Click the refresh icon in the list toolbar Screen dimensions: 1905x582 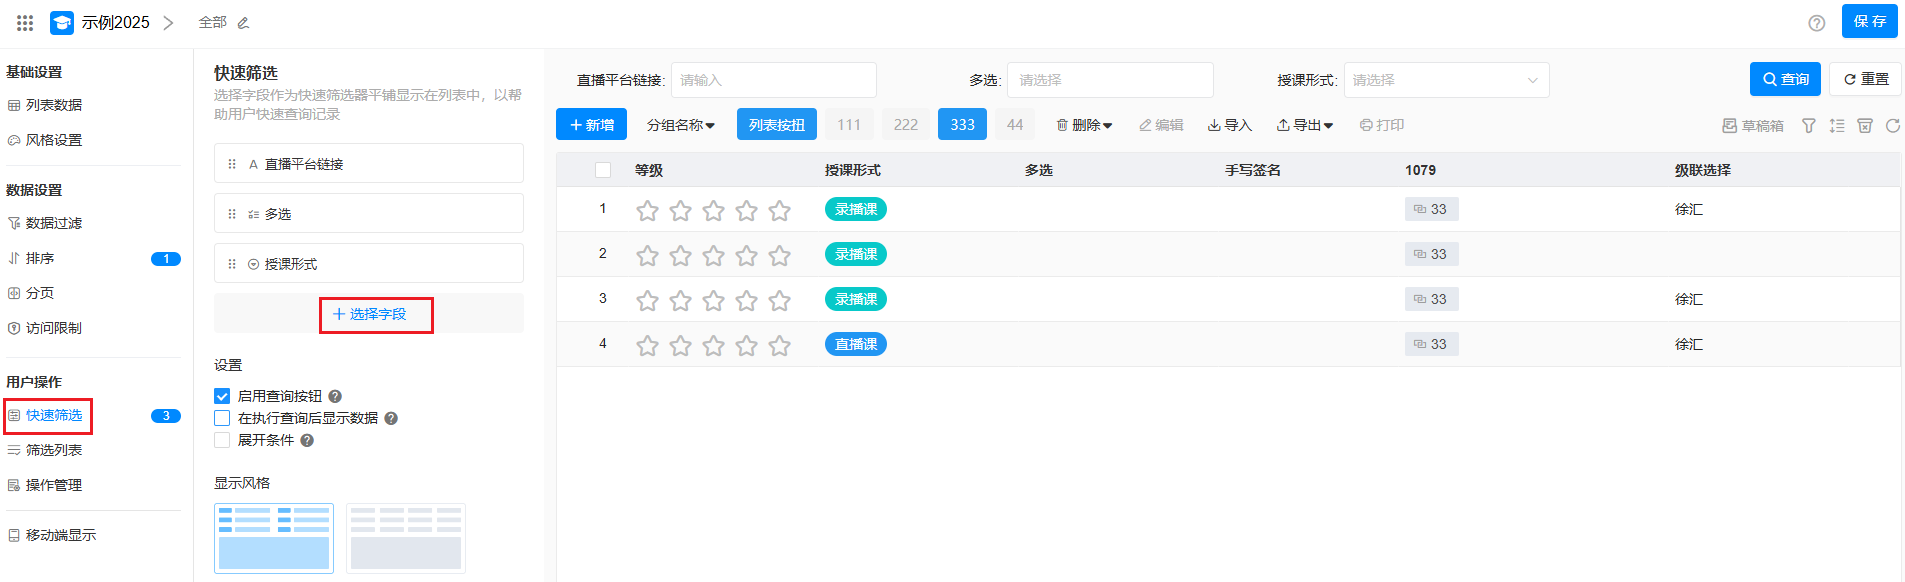click(1892, 126)
